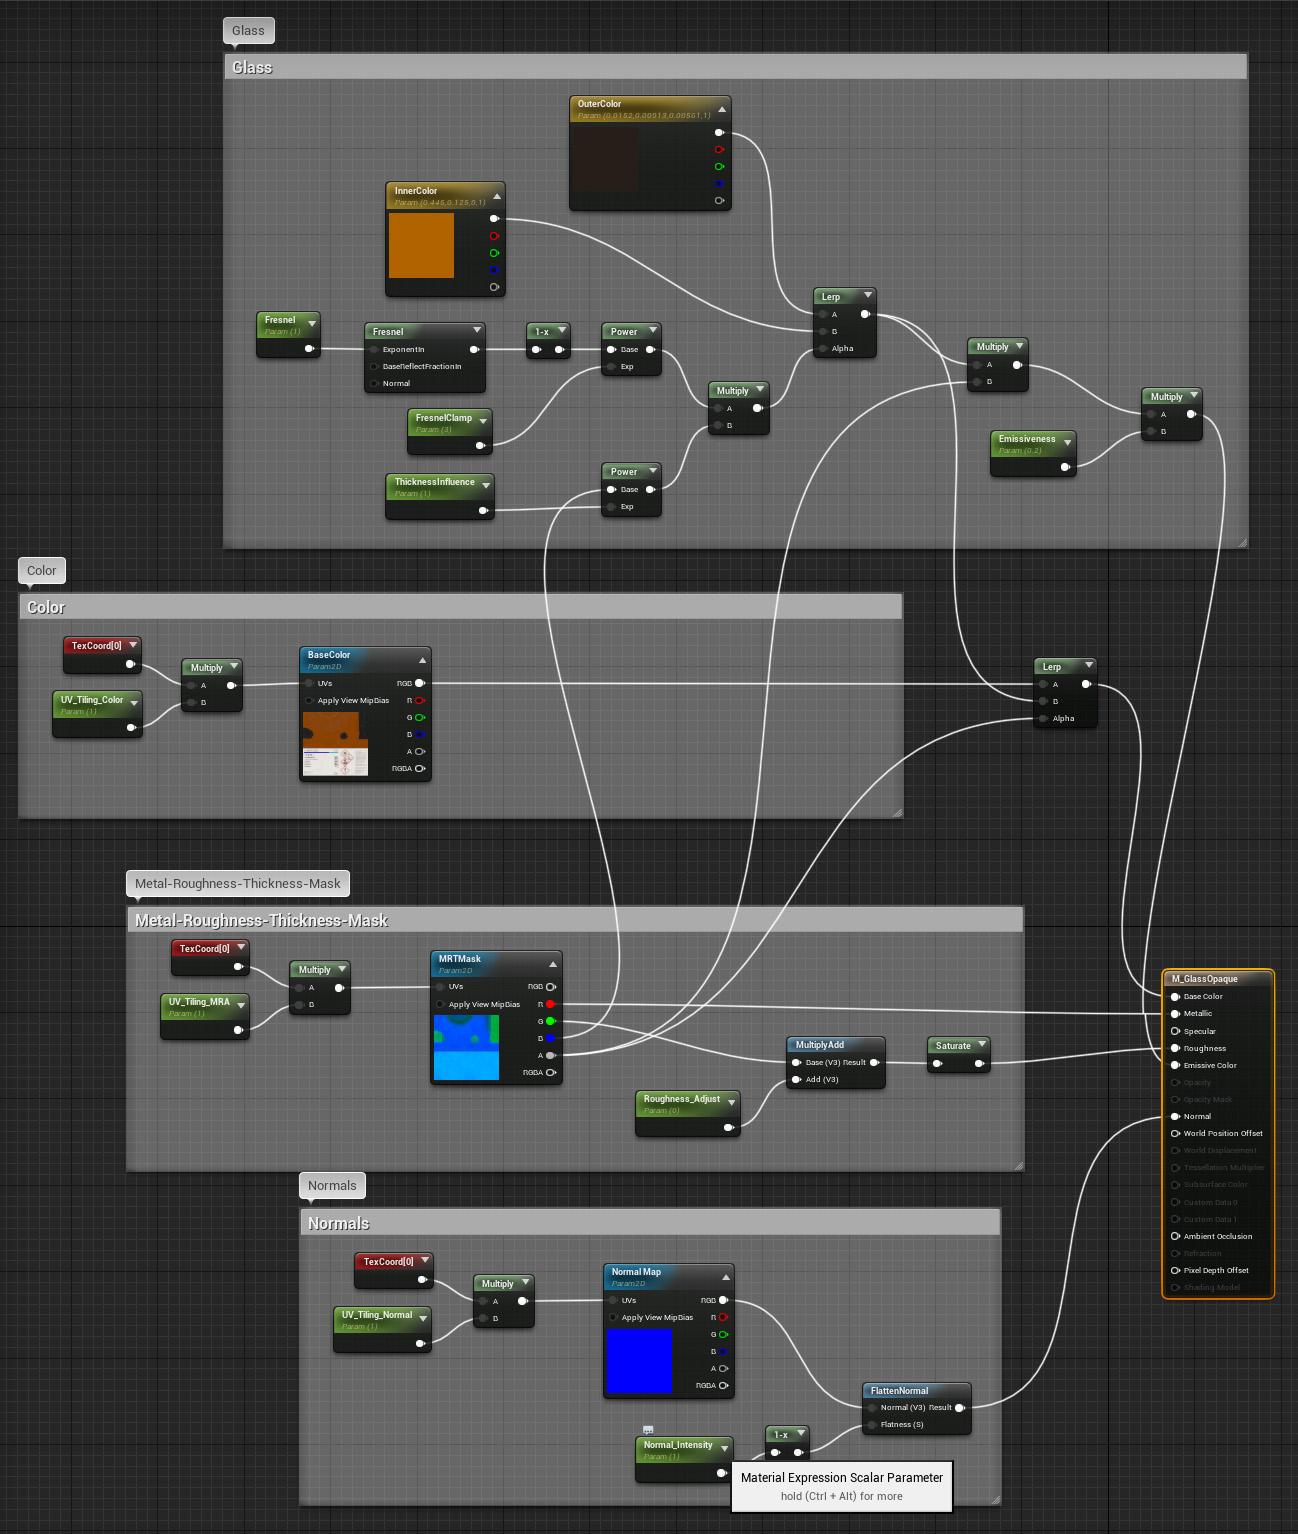Screen dimensions: 1298x1534
Task: Click the Pixel Depth Offset input pin
Action: click(1175, 1270)
